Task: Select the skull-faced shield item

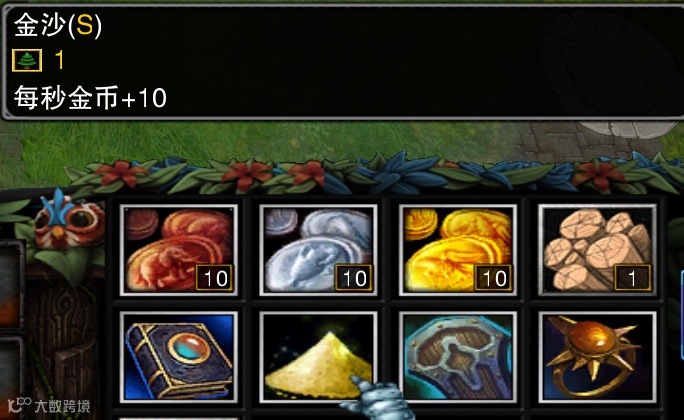Action: coord(458,357)
